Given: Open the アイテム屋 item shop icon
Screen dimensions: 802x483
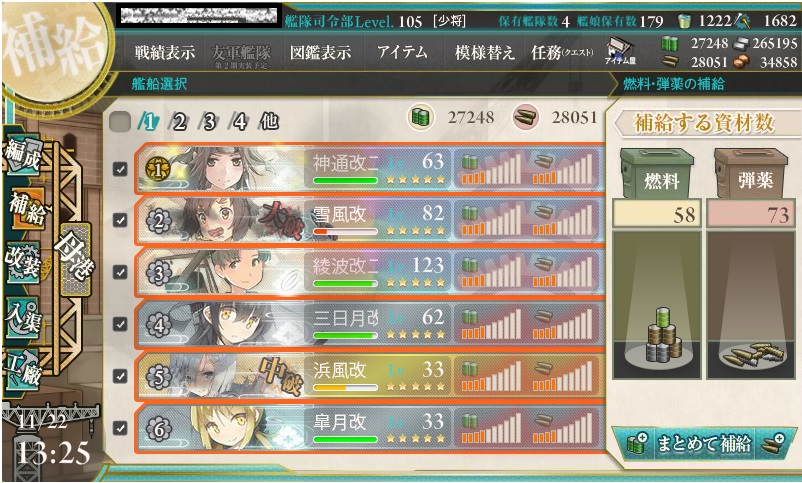Looking at the screenshot, I should point(620,52).
